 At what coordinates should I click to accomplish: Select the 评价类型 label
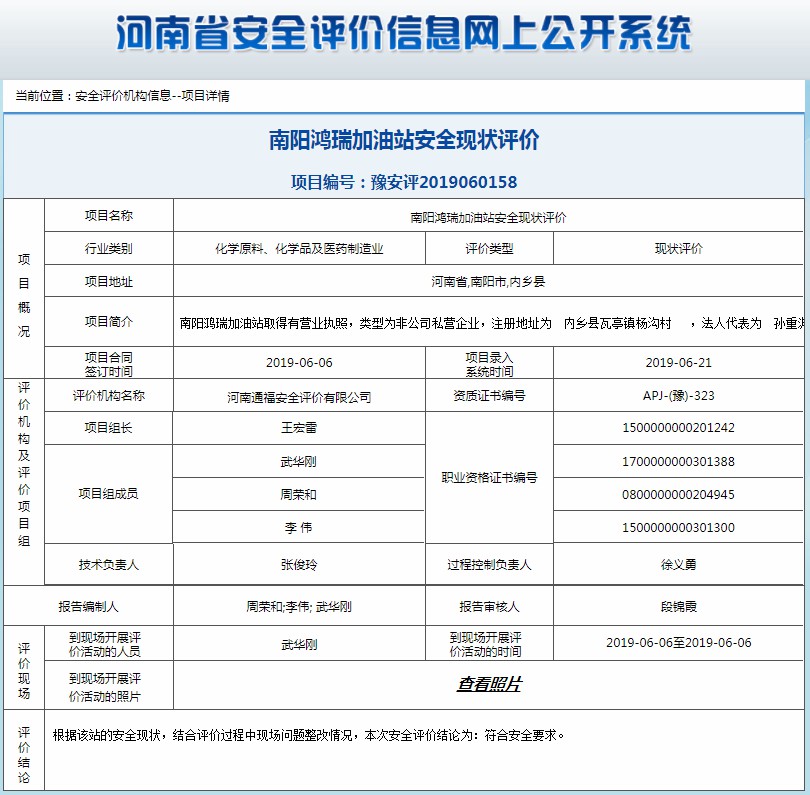(x=489, y=248)
